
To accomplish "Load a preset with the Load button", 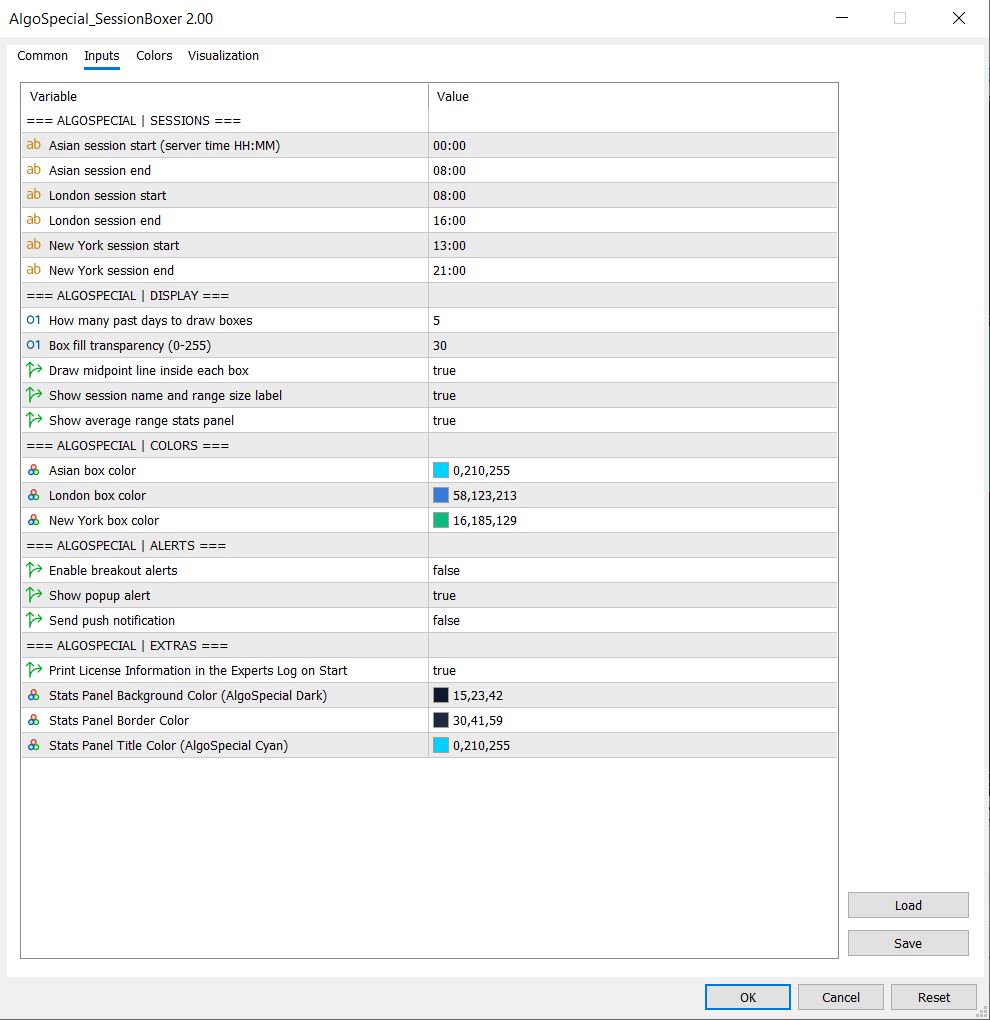I will point(908,906).
